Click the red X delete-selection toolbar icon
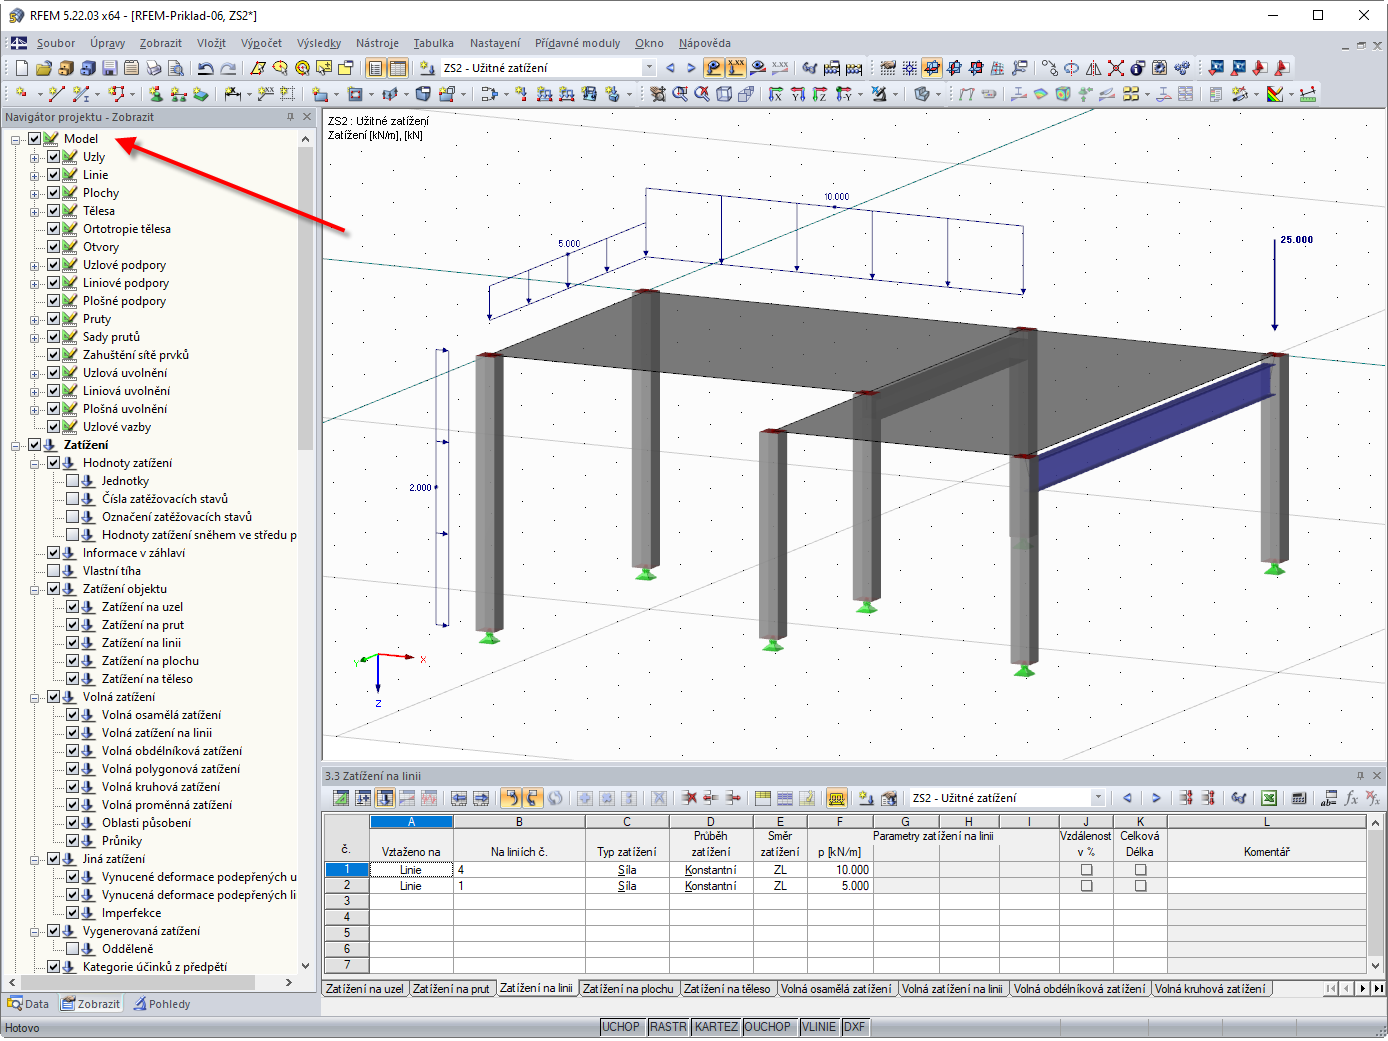Screen dimensions: 1388x1041 coord(1116,68)
